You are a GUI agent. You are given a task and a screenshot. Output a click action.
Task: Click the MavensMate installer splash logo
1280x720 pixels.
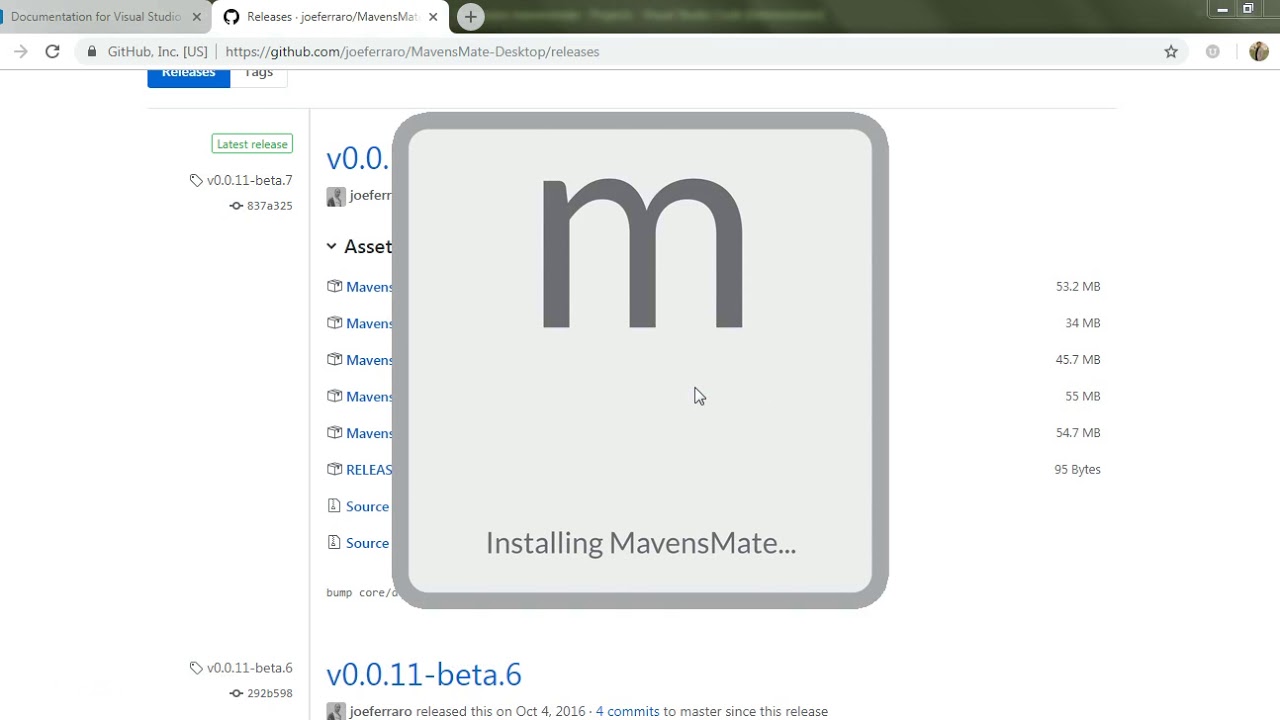(x=642, y=254)
